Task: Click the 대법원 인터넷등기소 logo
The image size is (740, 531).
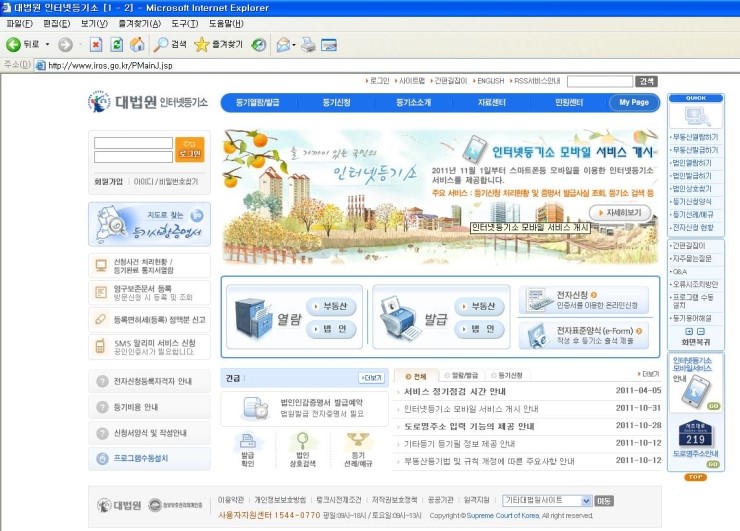Action: coord(148,102)
